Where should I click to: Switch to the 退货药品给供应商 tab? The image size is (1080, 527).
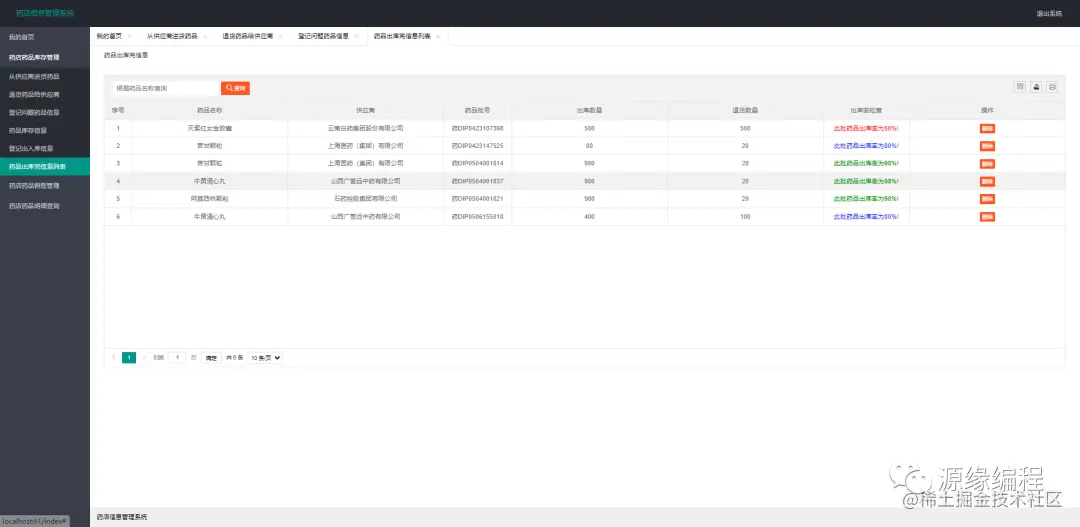(247, 37)
